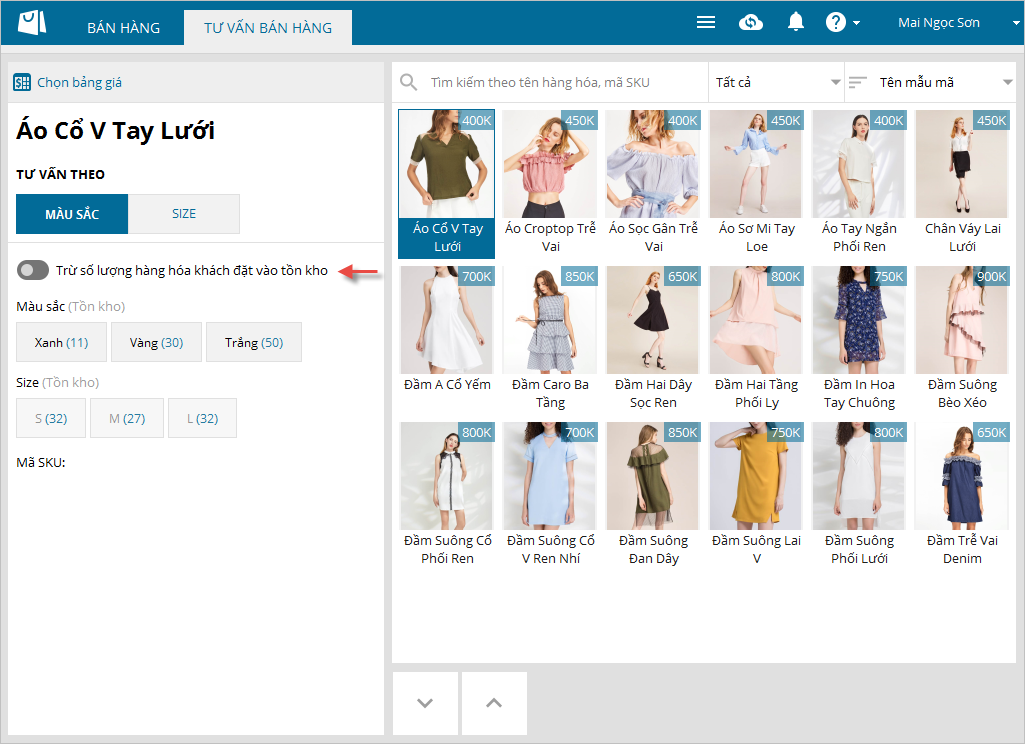This screenshot has width=1025, height=744.
Task: Toggle subtract customer-ordered stock switch
Action: pyautogui.click(x=33, y=270)
